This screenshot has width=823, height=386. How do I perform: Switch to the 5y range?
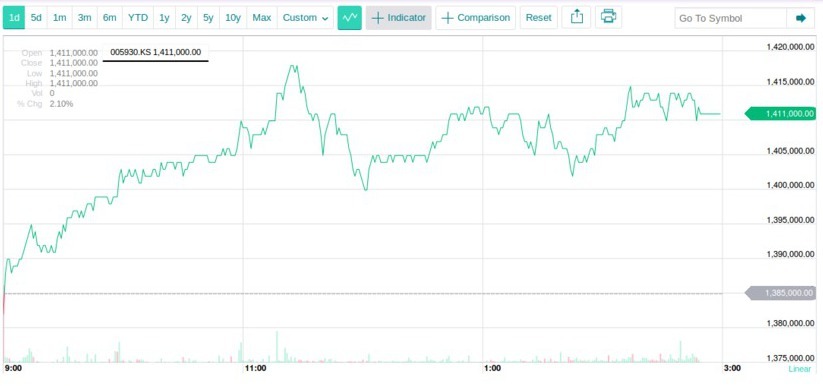[x=208, y=18]
